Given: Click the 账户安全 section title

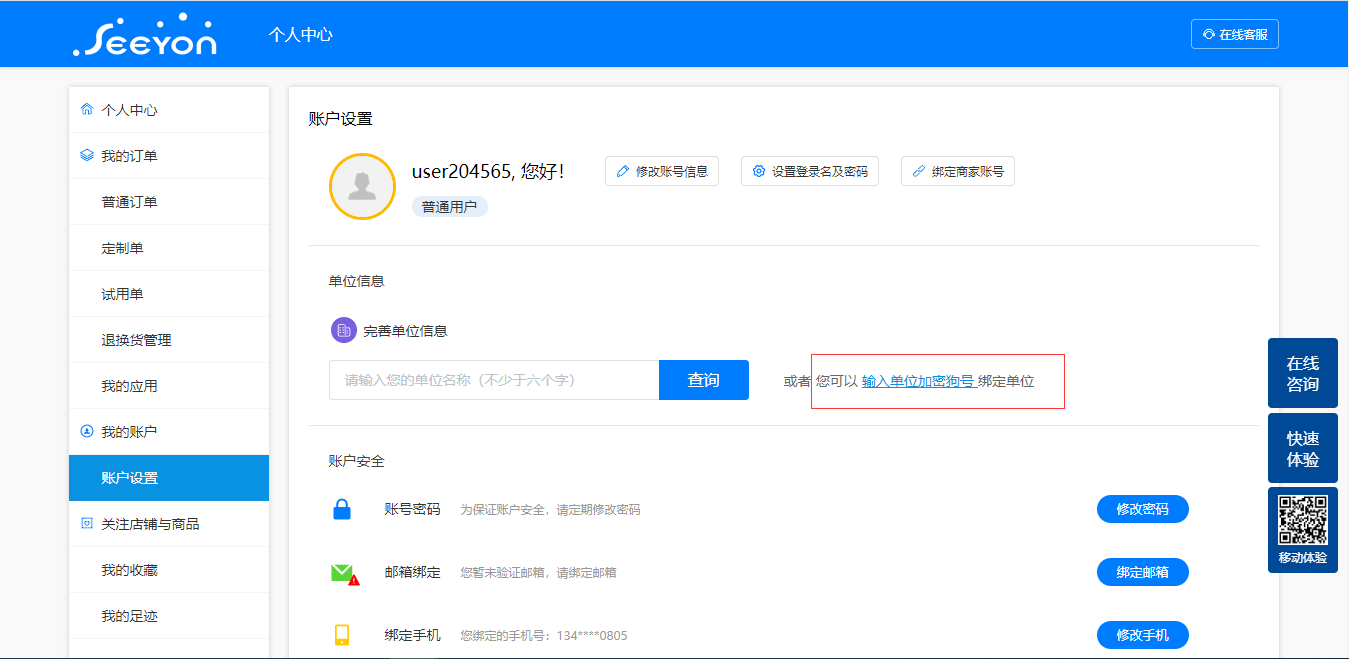Looking at the screenshot, I should tap(357, 461).
